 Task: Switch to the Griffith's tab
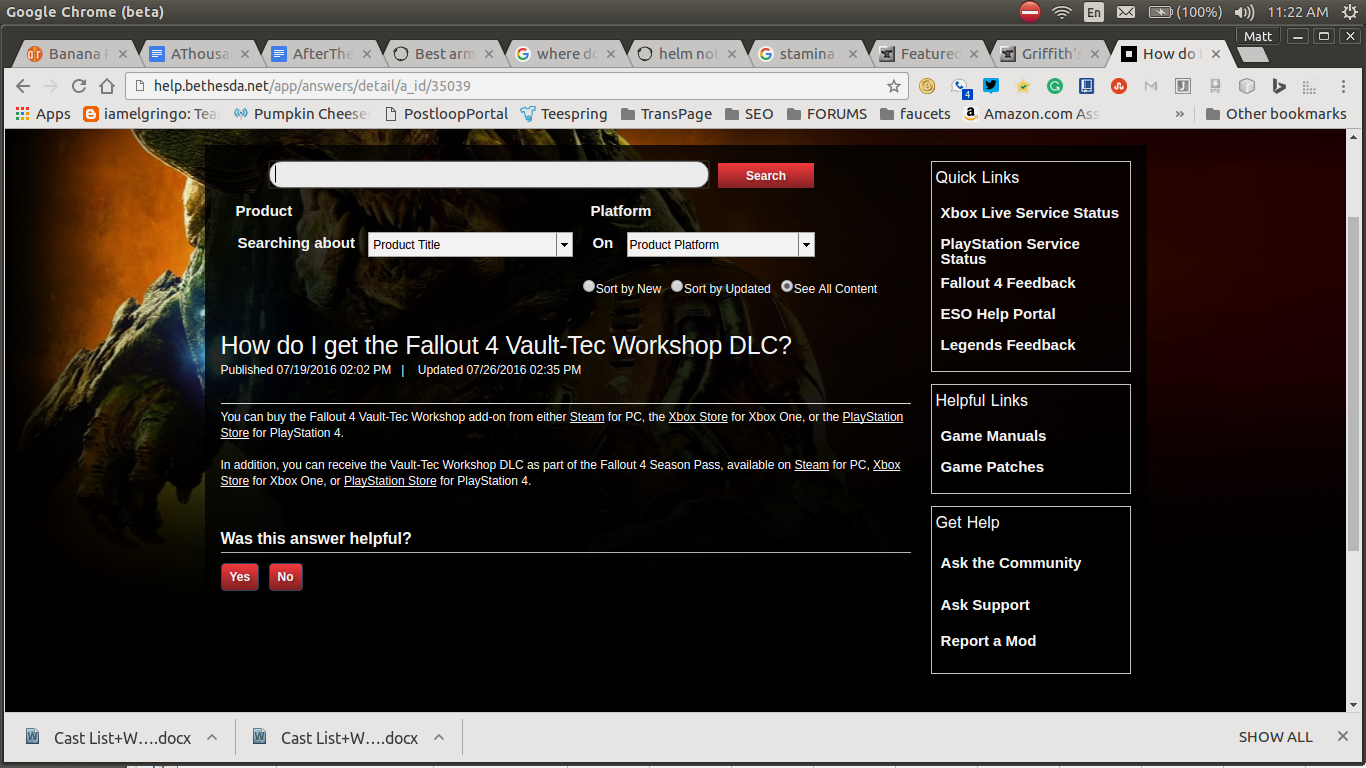click(x=1051, y=54)
